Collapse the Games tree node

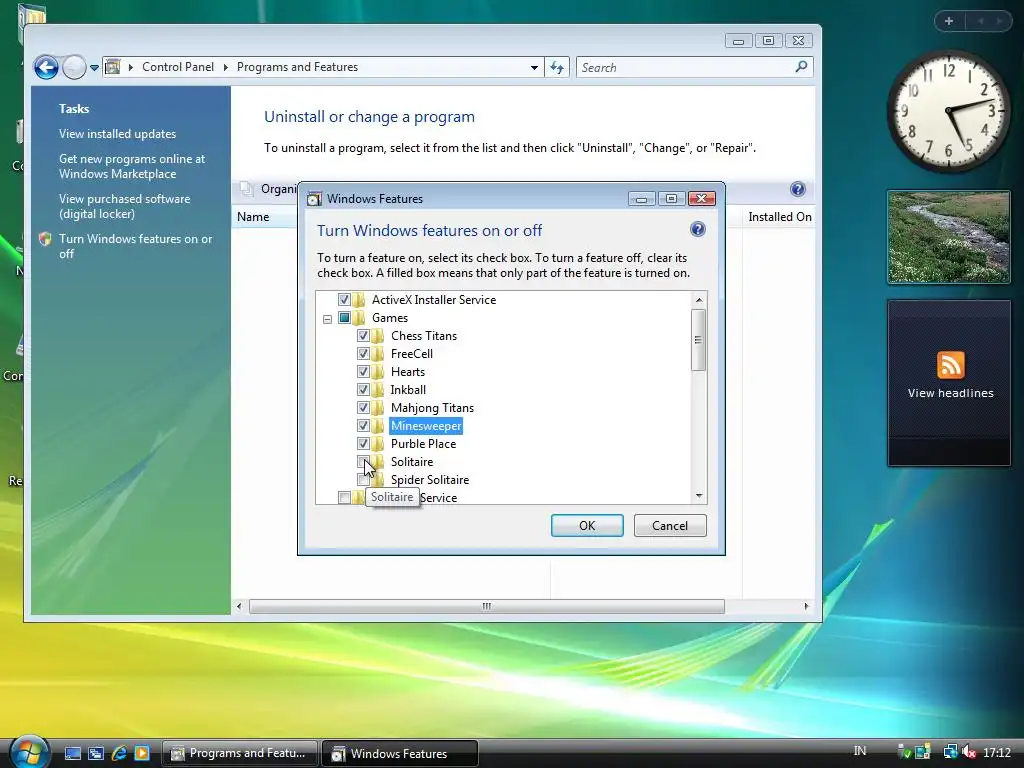(x=327, y=319)
